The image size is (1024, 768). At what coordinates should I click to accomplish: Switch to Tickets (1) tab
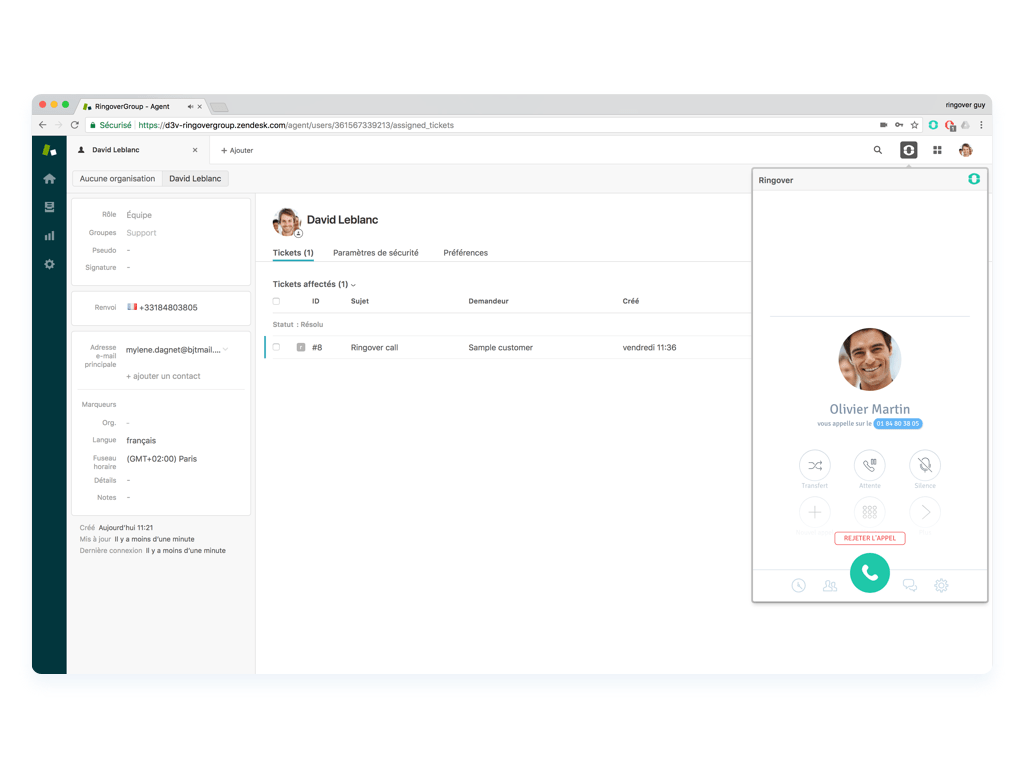pos(293,253)
